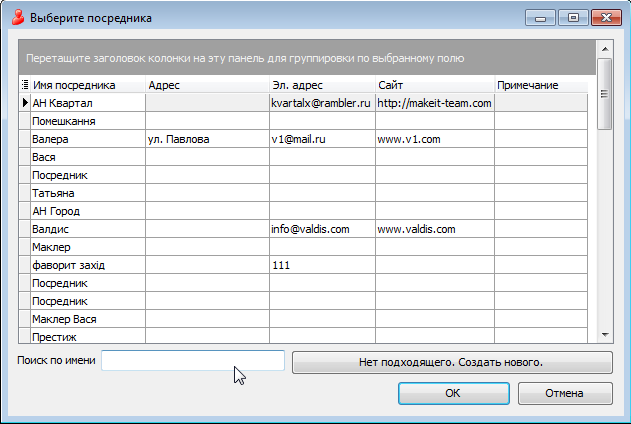Screen dimensions: 631x424
Task: Choose the фаворит захід row
Action: [x=87, y=265]
